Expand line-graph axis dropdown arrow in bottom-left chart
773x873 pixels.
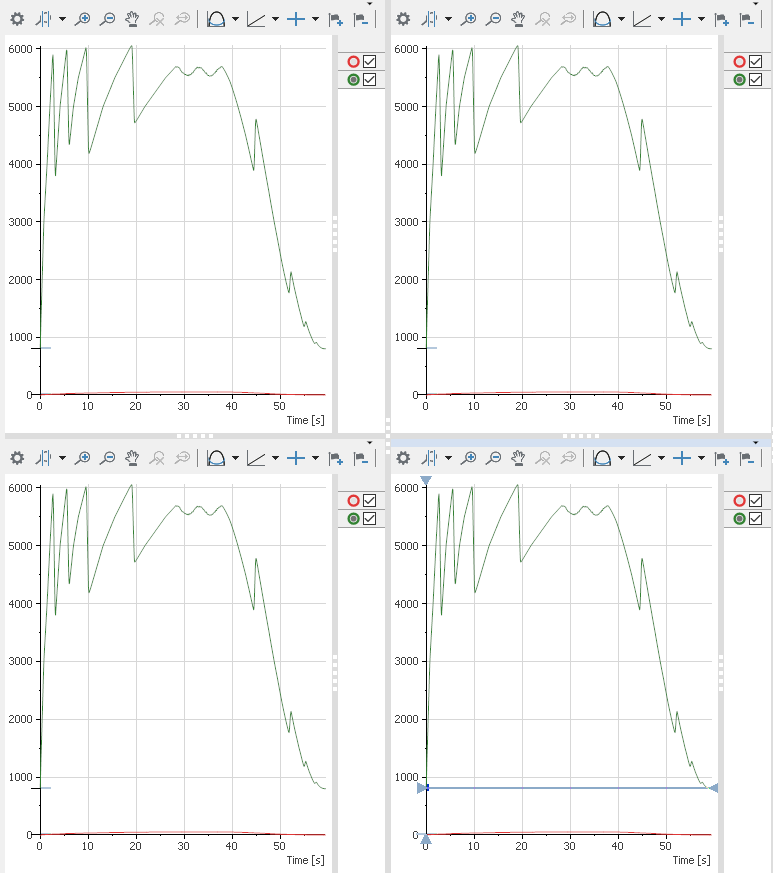coord(274,458)
